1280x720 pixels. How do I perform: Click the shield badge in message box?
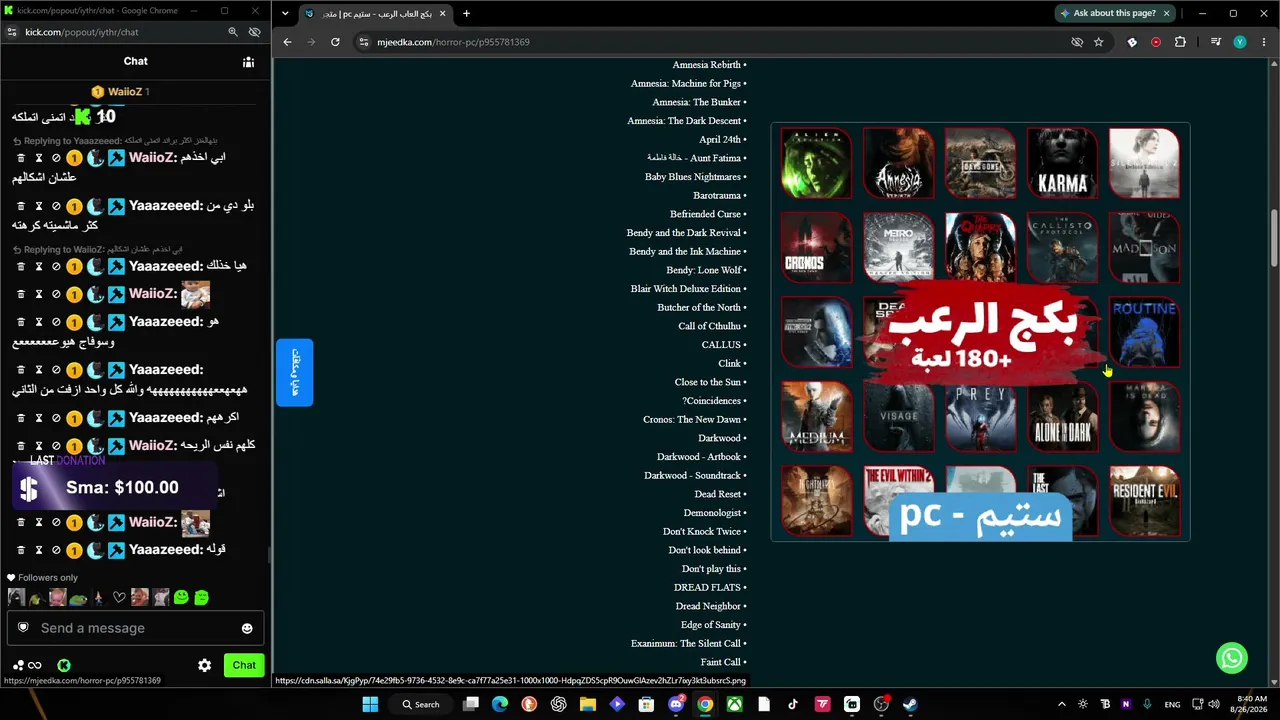tap(23, 628)
